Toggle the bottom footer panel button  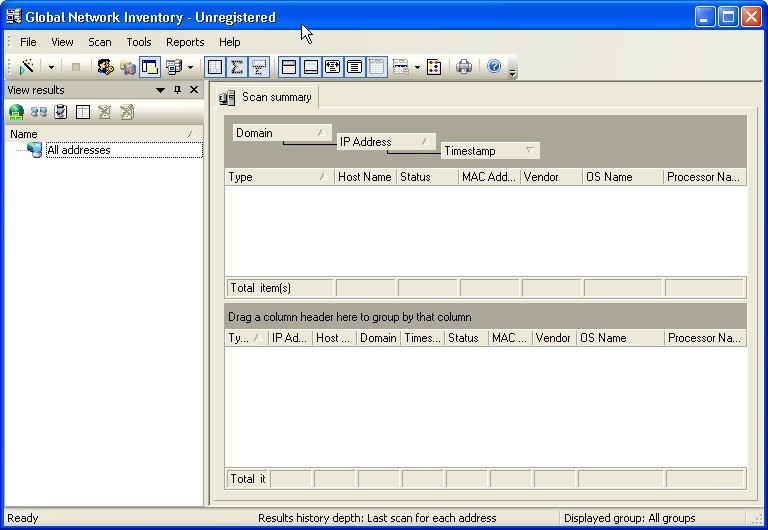[x=311, y=67]
